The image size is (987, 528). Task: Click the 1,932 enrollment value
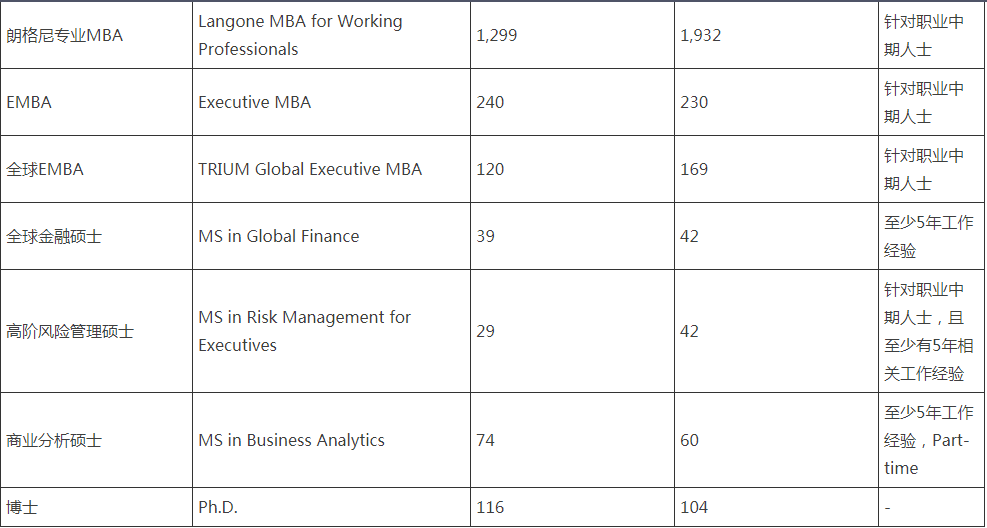click(700, 35)
